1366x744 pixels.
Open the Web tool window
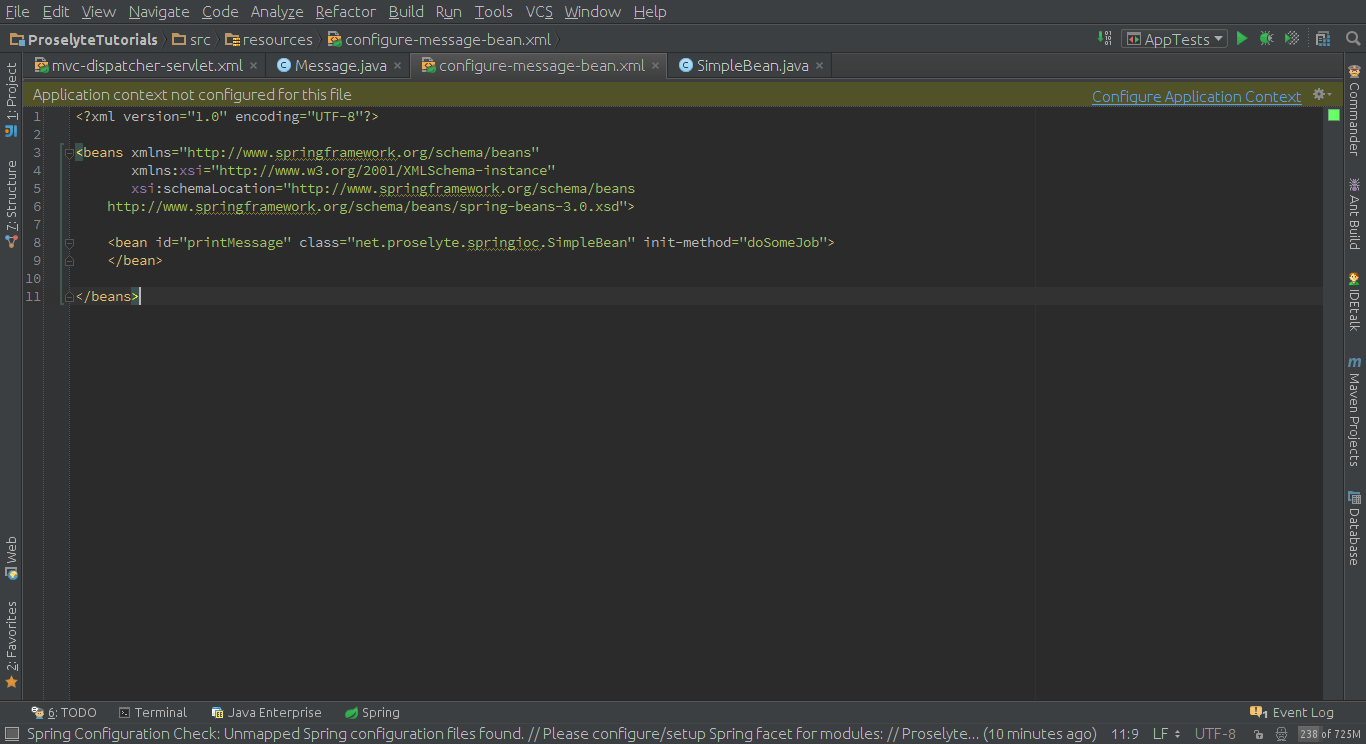pos(11,558)
